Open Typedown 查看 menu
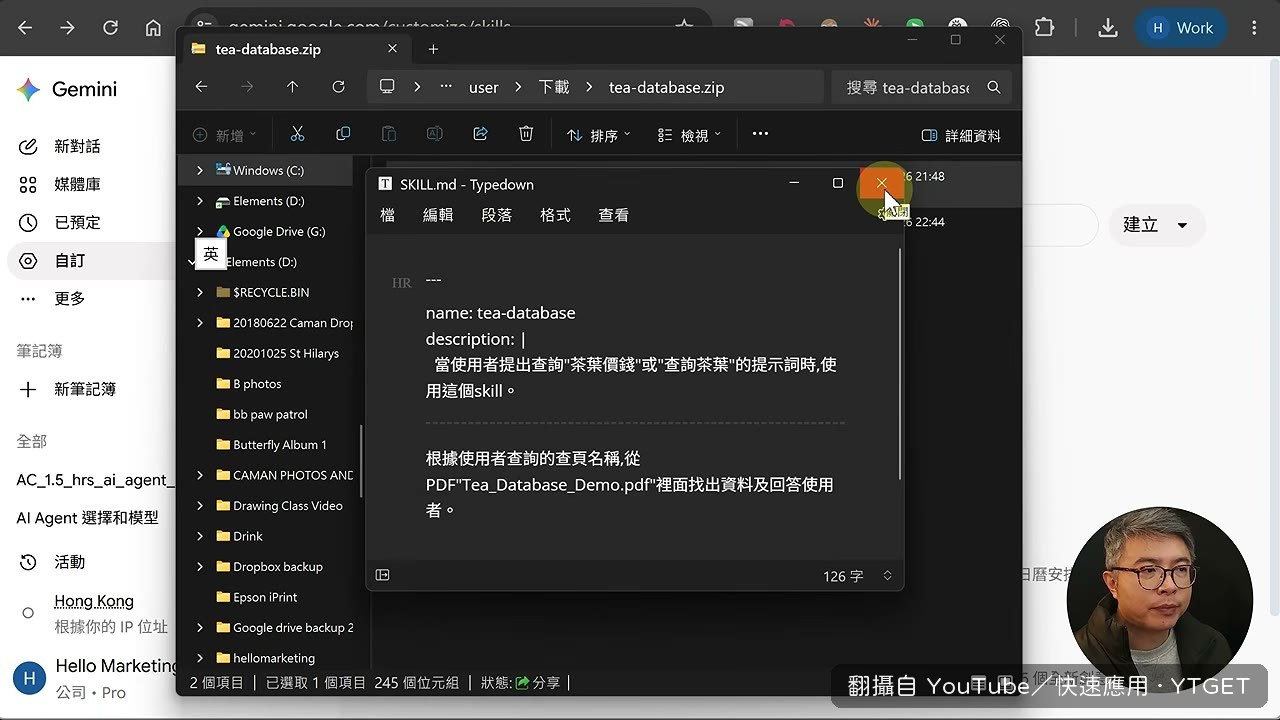 pyautogui.click(x=613, y=215)
